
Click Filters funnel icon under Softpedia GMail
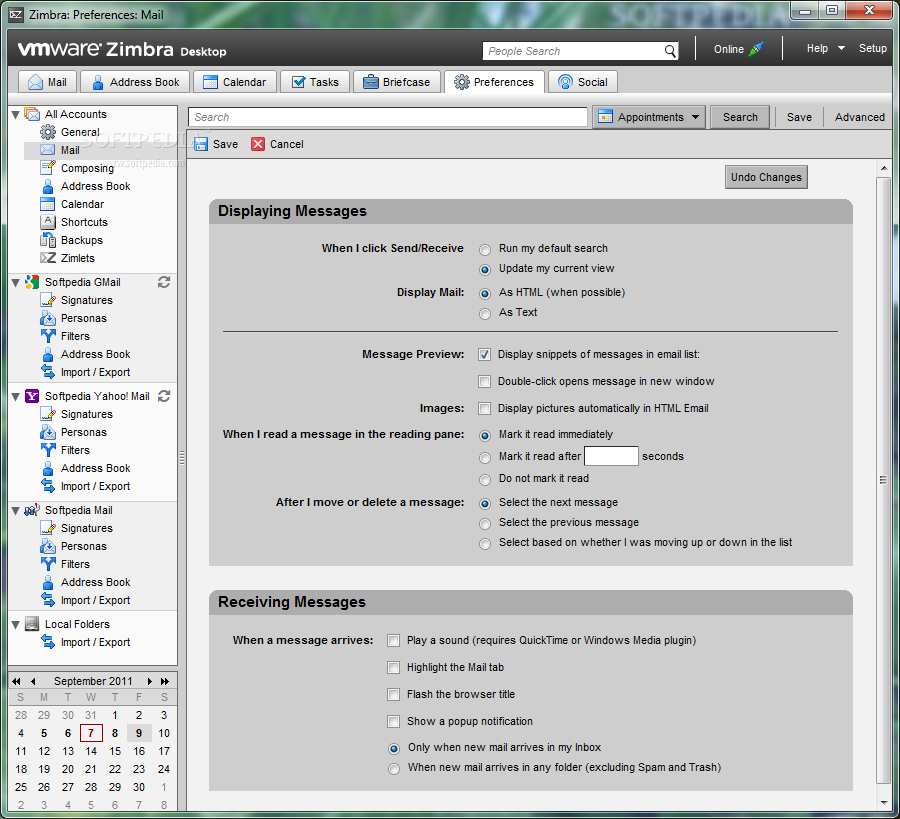[48, 336]
